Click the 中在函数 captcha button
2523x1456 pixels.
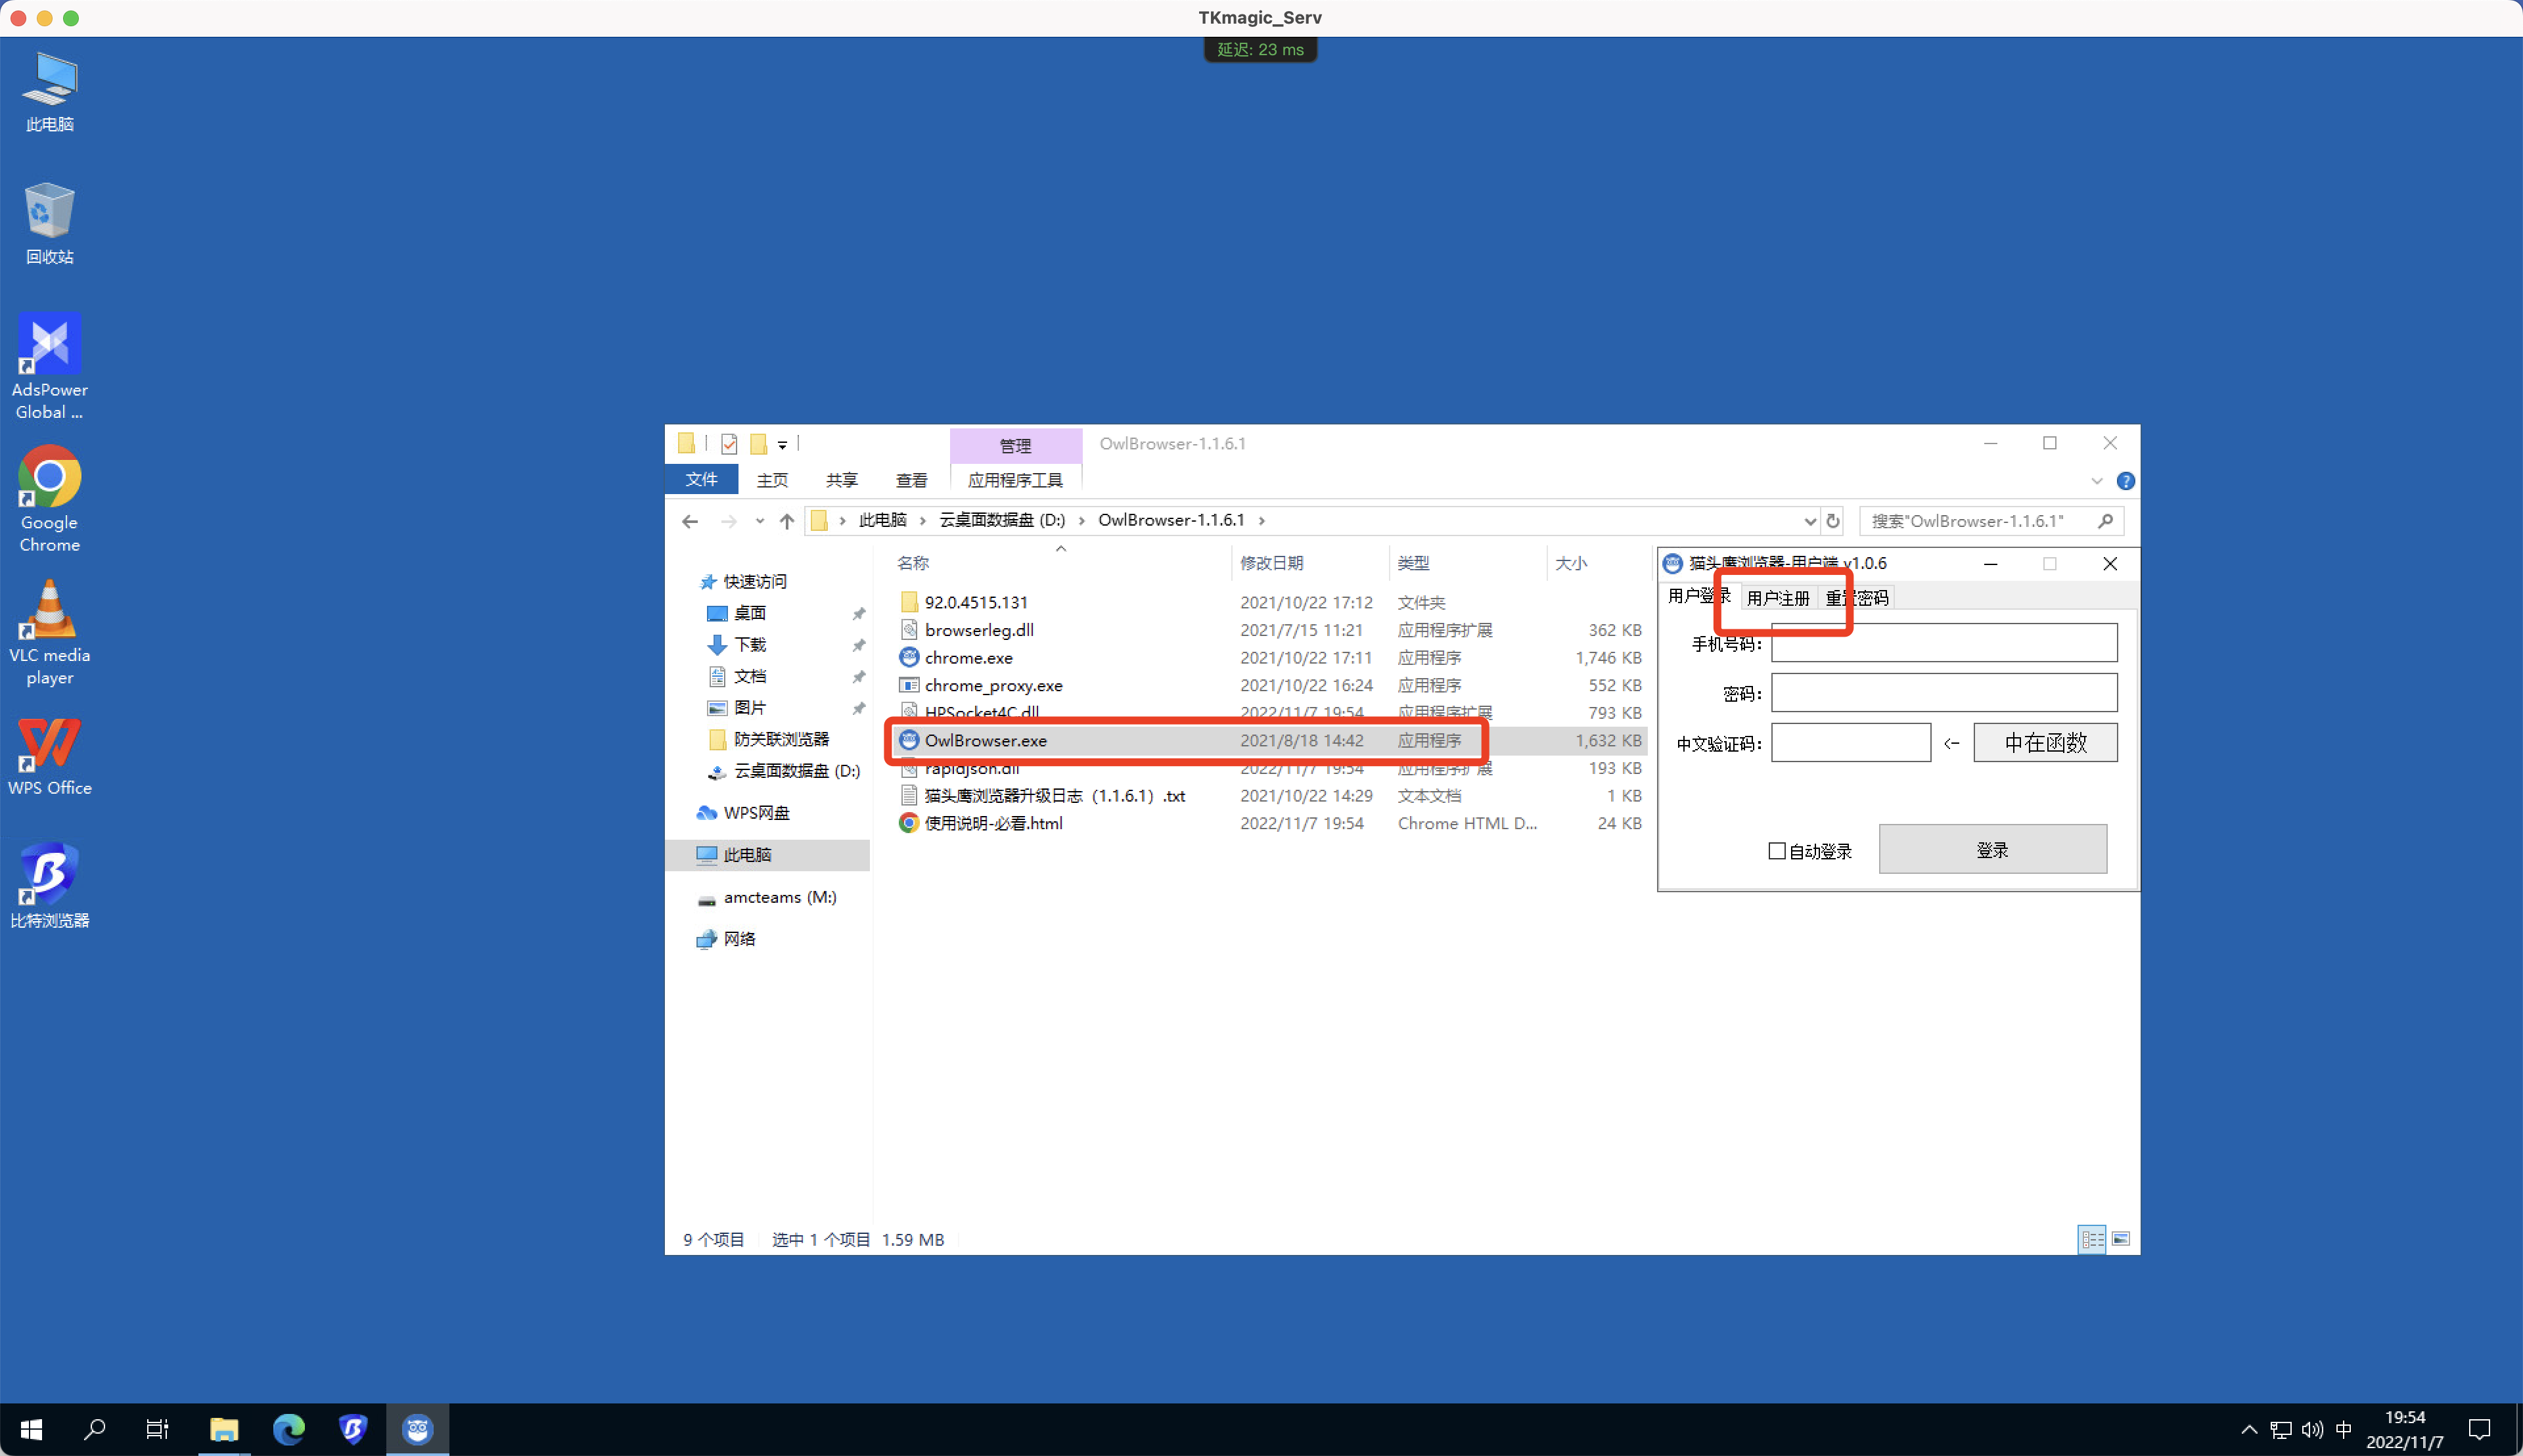[2045, 742]
